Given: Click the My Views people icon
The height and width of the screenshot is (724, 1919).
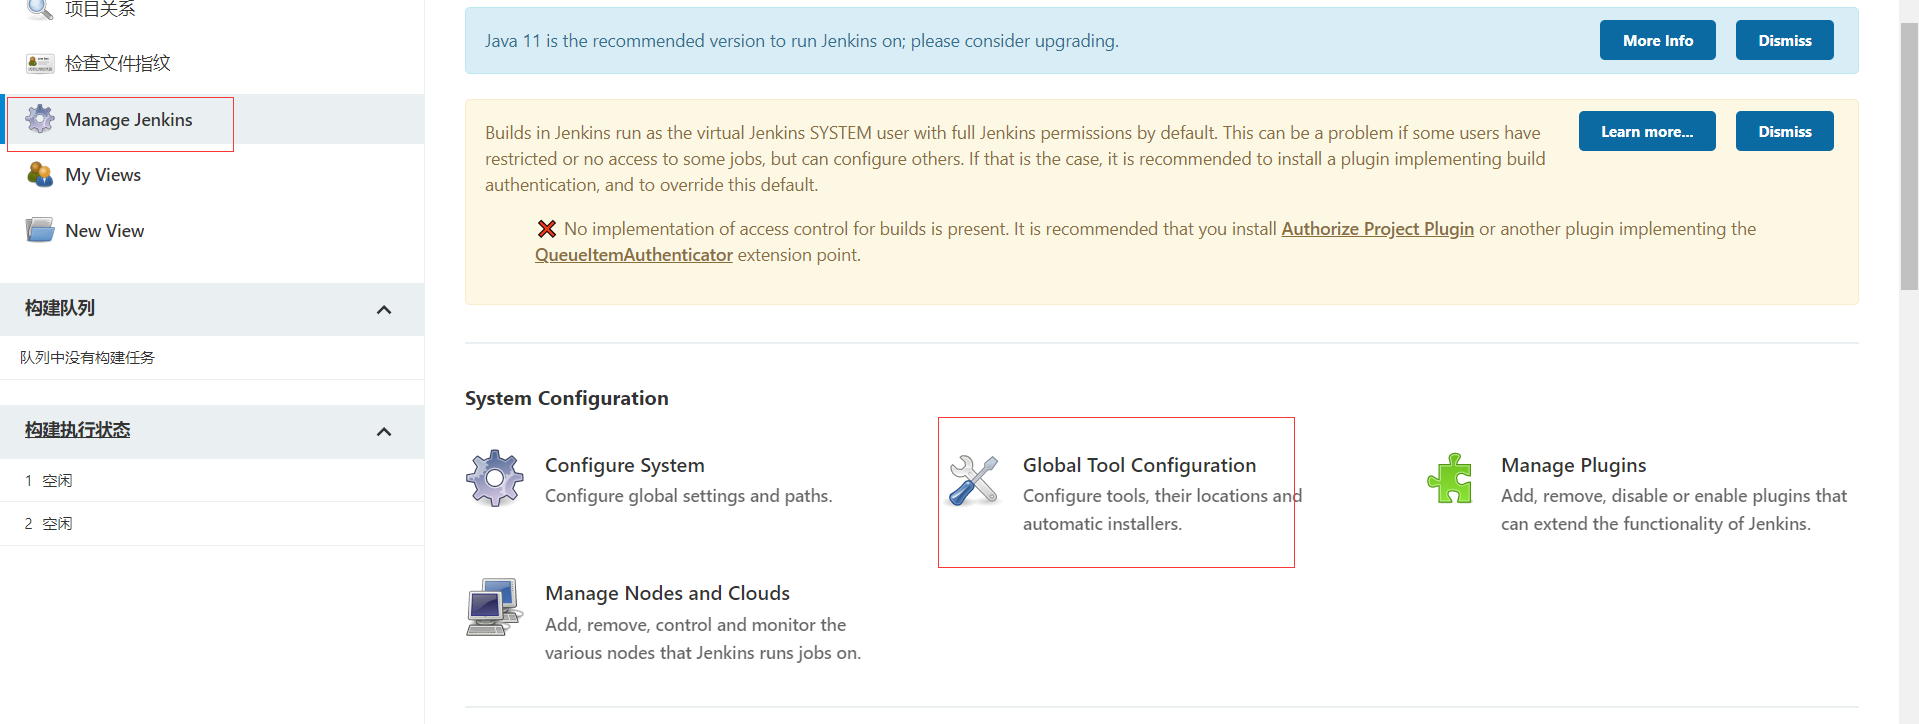Looking at the screenshot, I should 40,174.
